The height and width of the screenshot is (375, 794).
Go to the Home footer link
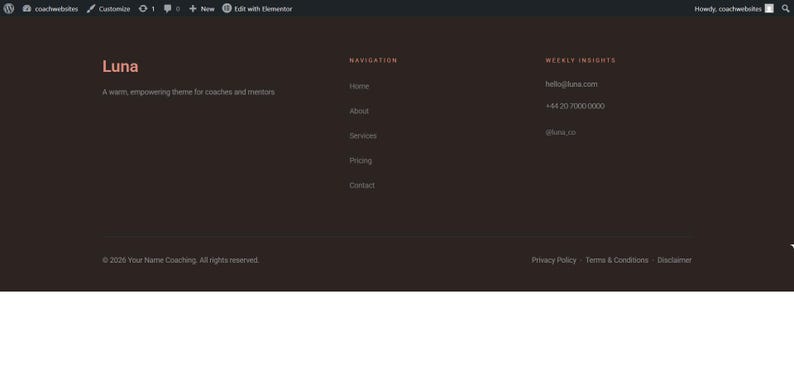pyautogui.click(x=359, y=86)
